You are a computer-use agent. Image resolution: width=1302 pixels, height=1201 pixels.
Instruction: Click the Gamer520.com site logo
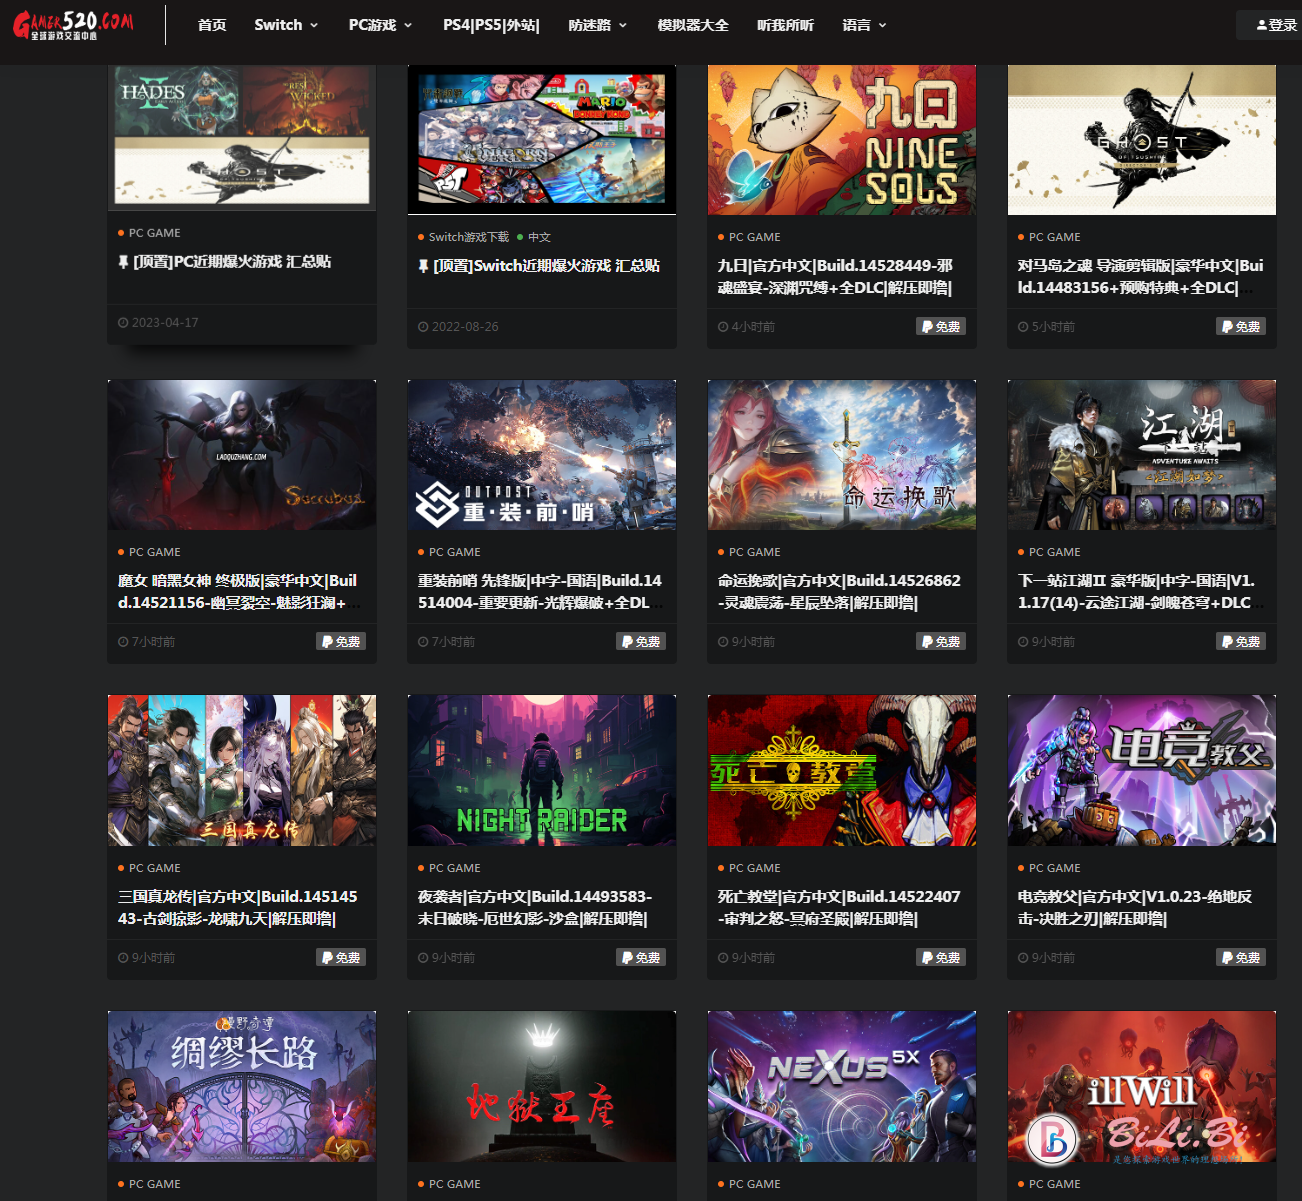(73, 25)
